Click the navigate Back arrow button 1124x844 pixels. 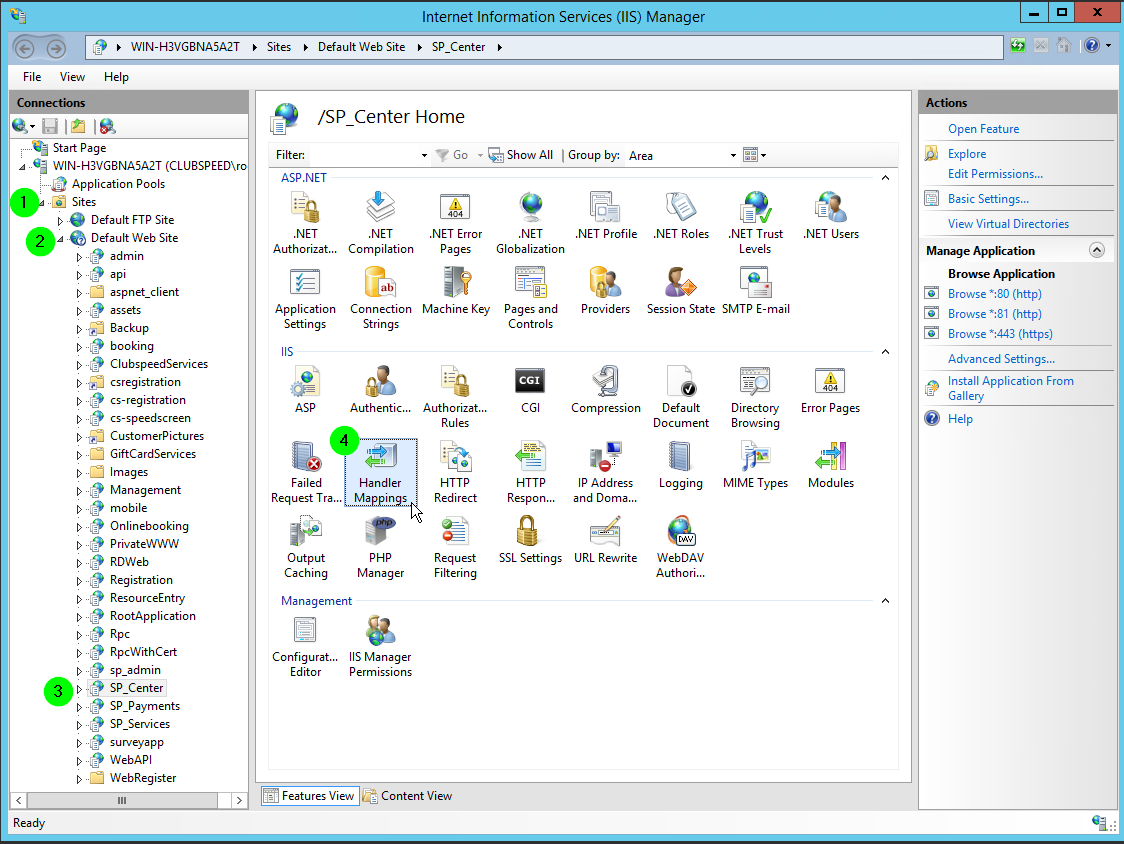[x=25, y=48]
